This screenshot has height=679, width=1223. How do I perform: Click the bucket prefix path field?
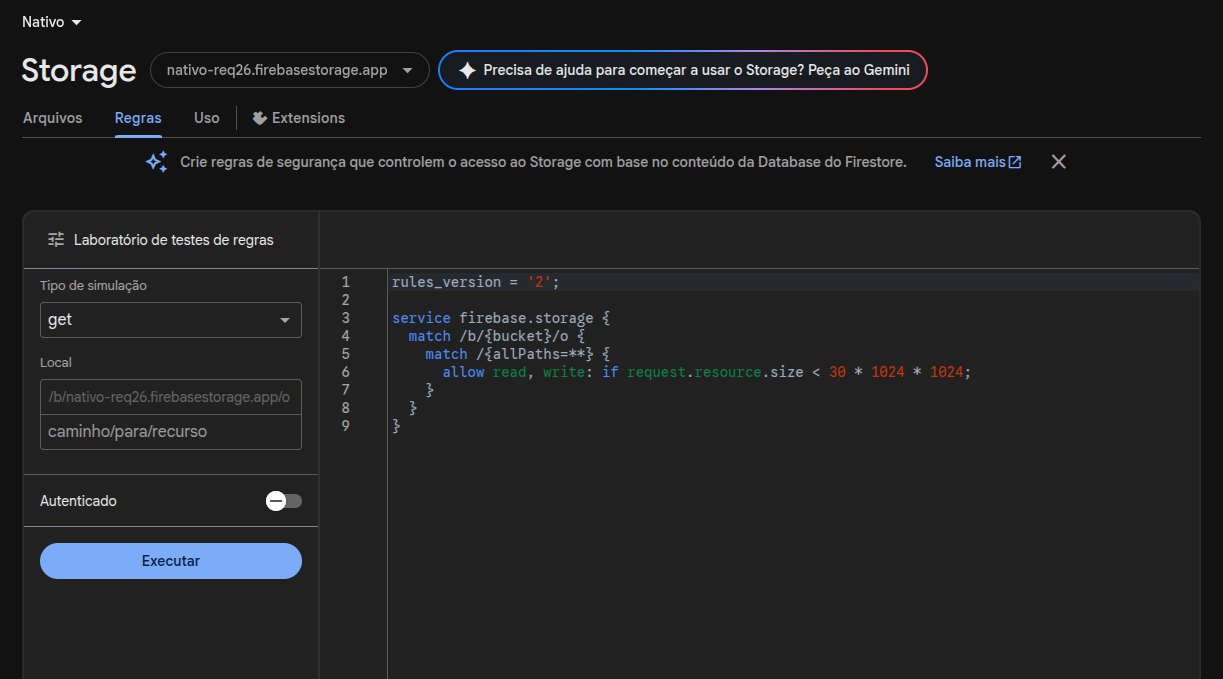pyautogui.click(x=171, y=397)
